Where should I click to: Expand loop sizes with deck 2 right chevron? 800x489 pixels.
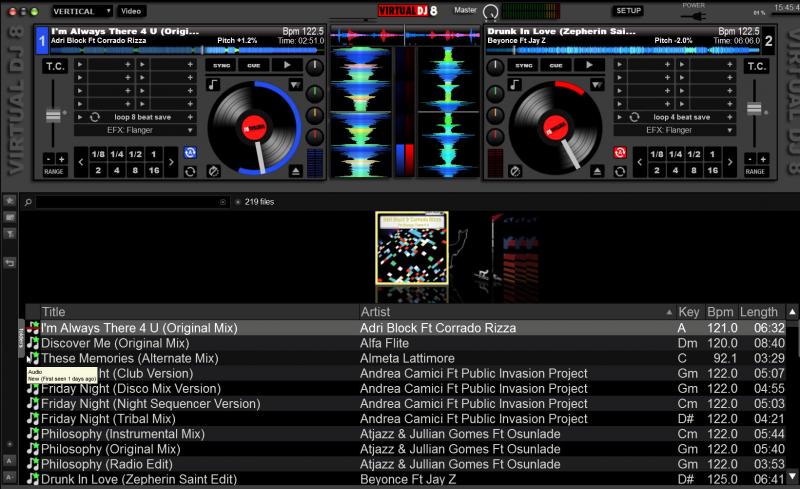pos(730,162)
